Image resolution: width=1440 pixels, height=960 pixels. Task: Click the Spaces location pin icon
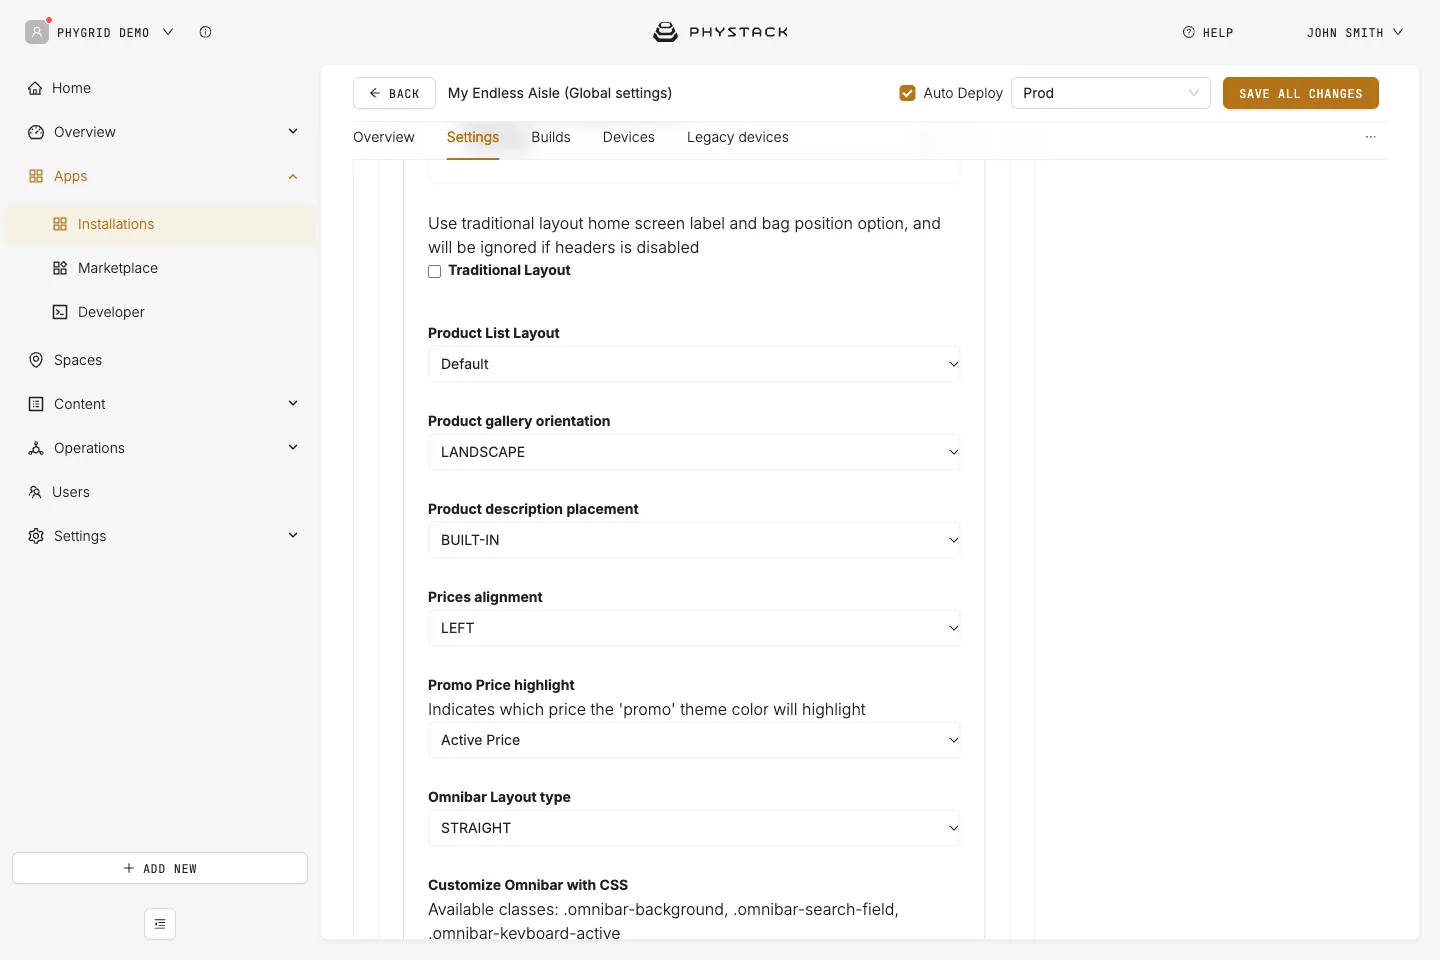(36, 360)
